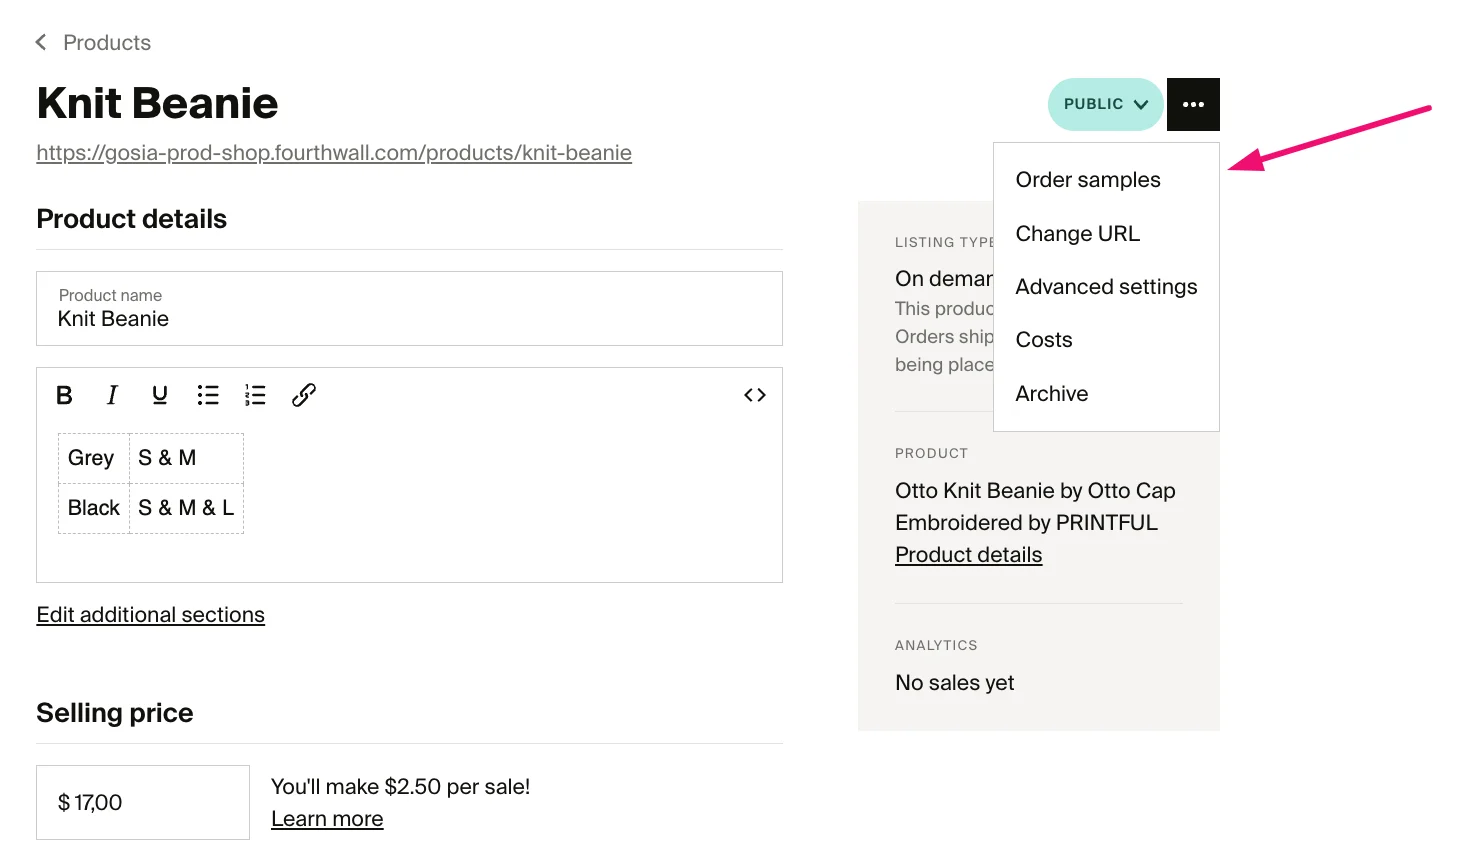Click the Bold formatting icon
Image resolution: width=1464 pixels, height=866 pixels.
64,395
